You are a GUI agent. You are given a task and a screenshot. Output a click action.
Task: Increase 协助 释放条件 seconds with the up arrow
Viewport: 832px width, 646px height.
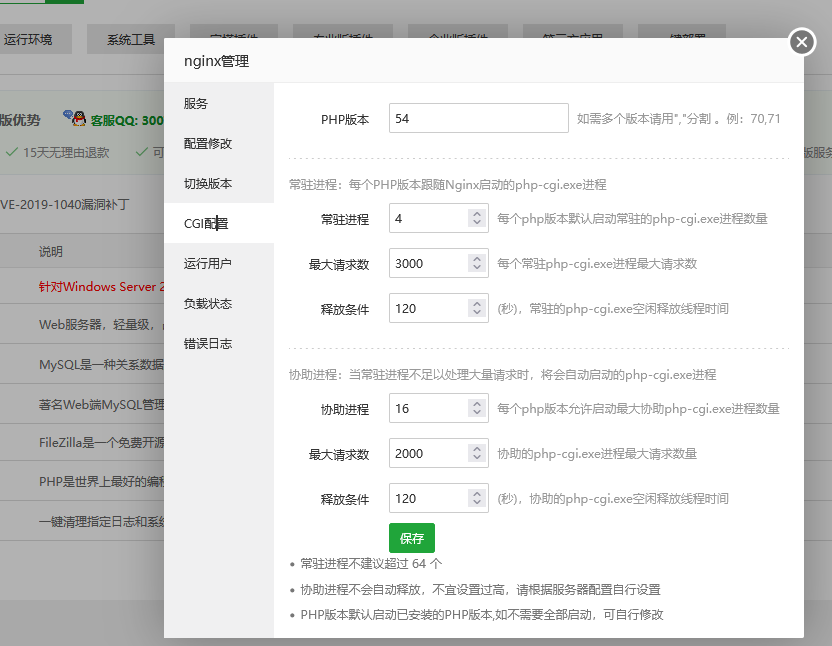[x=476, y=494]
